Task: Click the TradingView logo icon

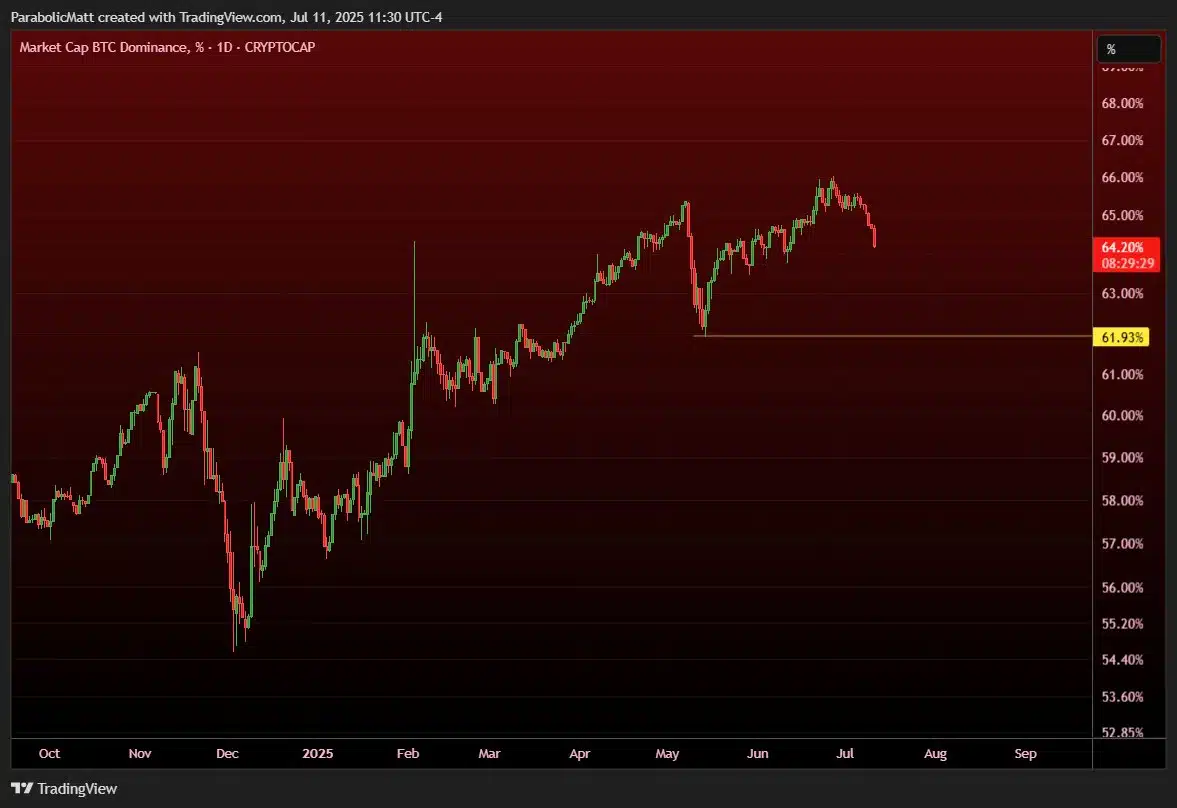Action: tap(22, 788)
